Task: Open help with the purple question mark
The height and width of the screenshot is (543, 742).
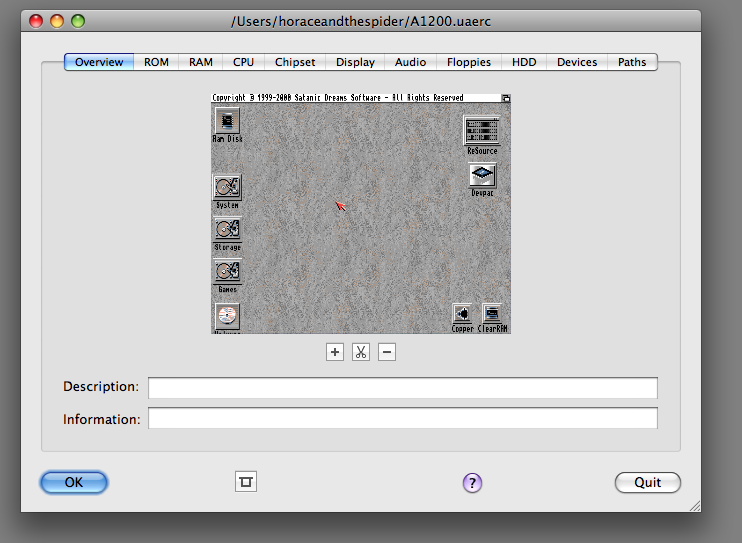Action: (472, 483)
